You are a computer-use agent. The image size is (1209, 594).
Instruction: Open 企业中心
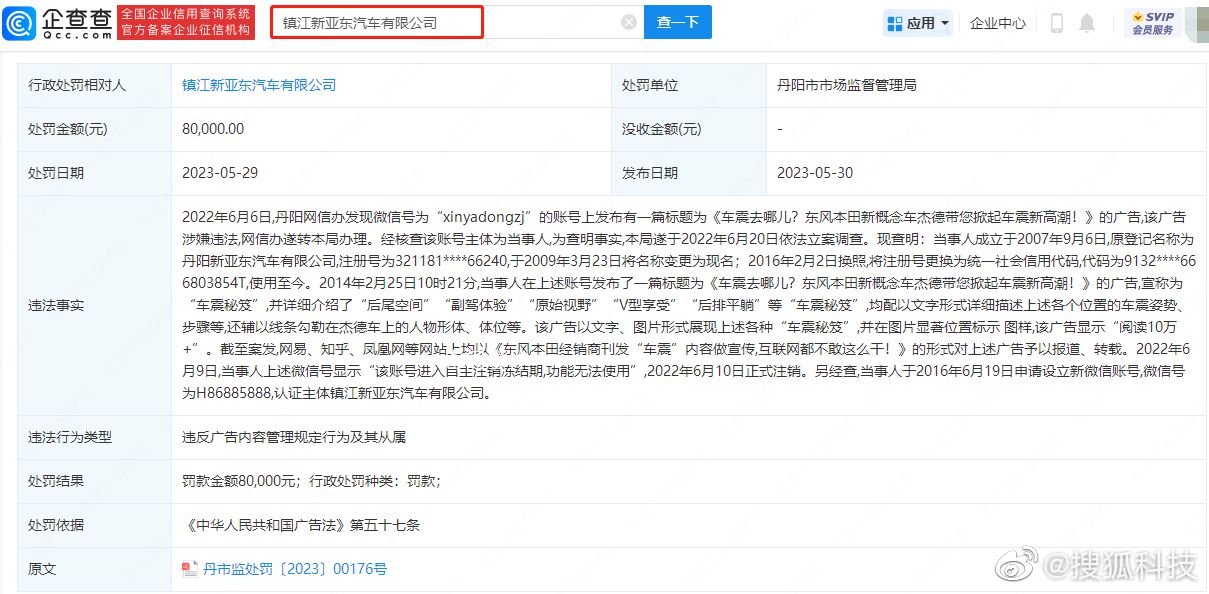pos(998,23)
